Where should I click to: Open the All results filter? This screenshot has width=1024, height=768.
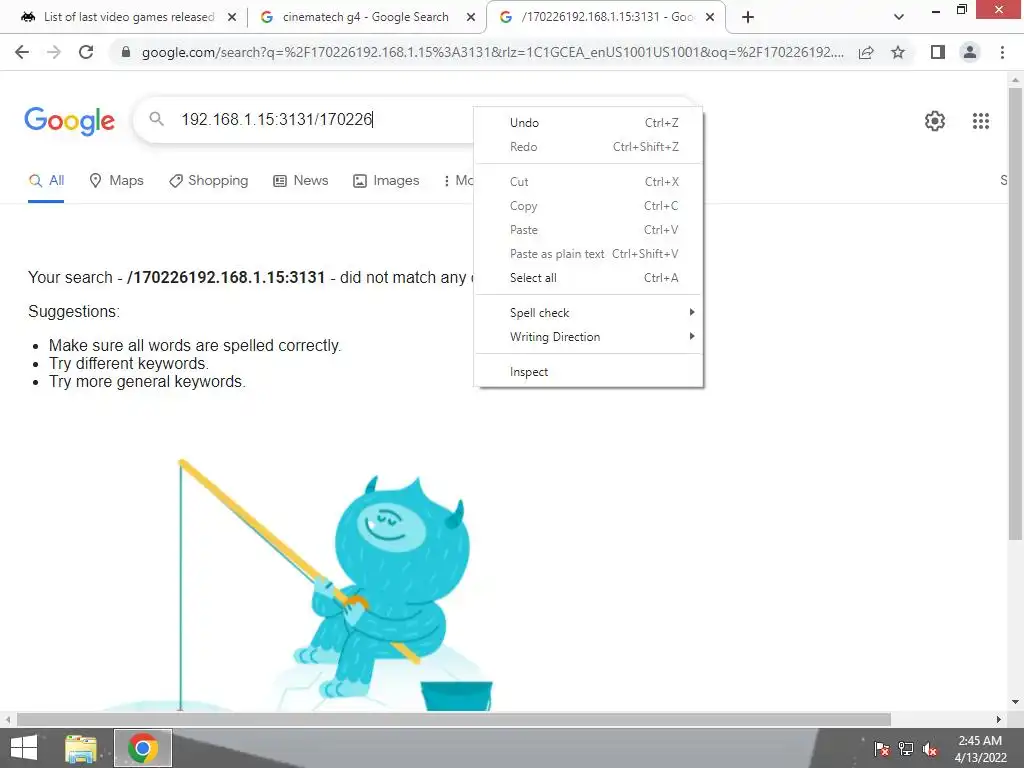tap(46, 181)
